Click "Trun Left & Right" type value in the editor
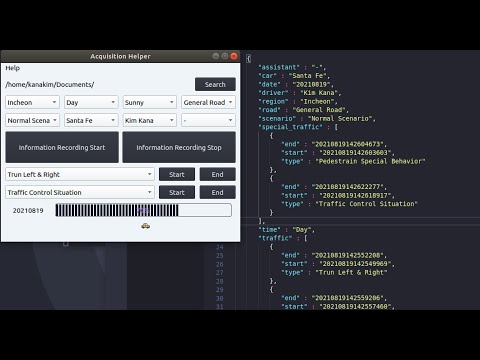Viewport: 480px width, 360px height. [x=351, y=272]
